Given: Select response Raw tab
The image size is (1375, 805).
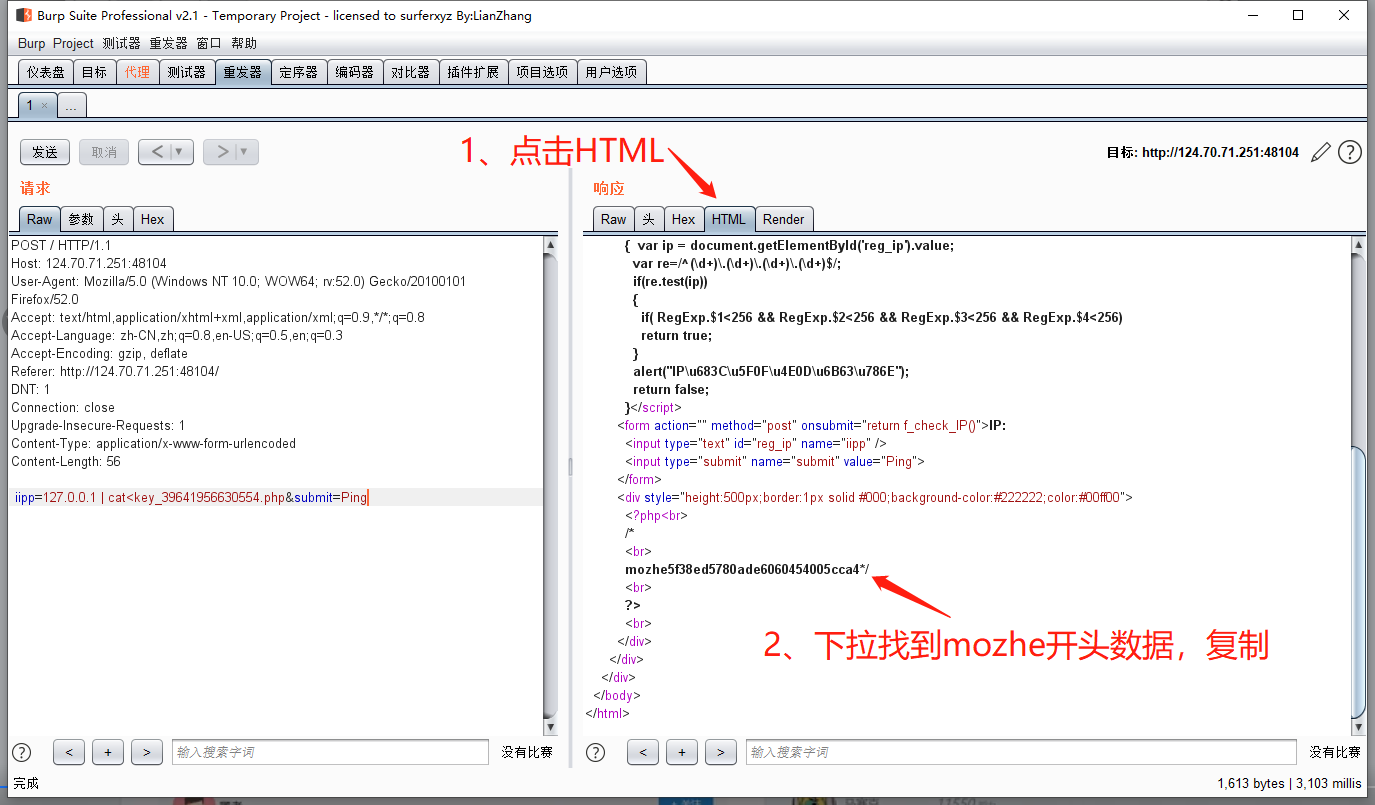Looking at the screenshot, I should pyautogui.click(x=613, y=219).
